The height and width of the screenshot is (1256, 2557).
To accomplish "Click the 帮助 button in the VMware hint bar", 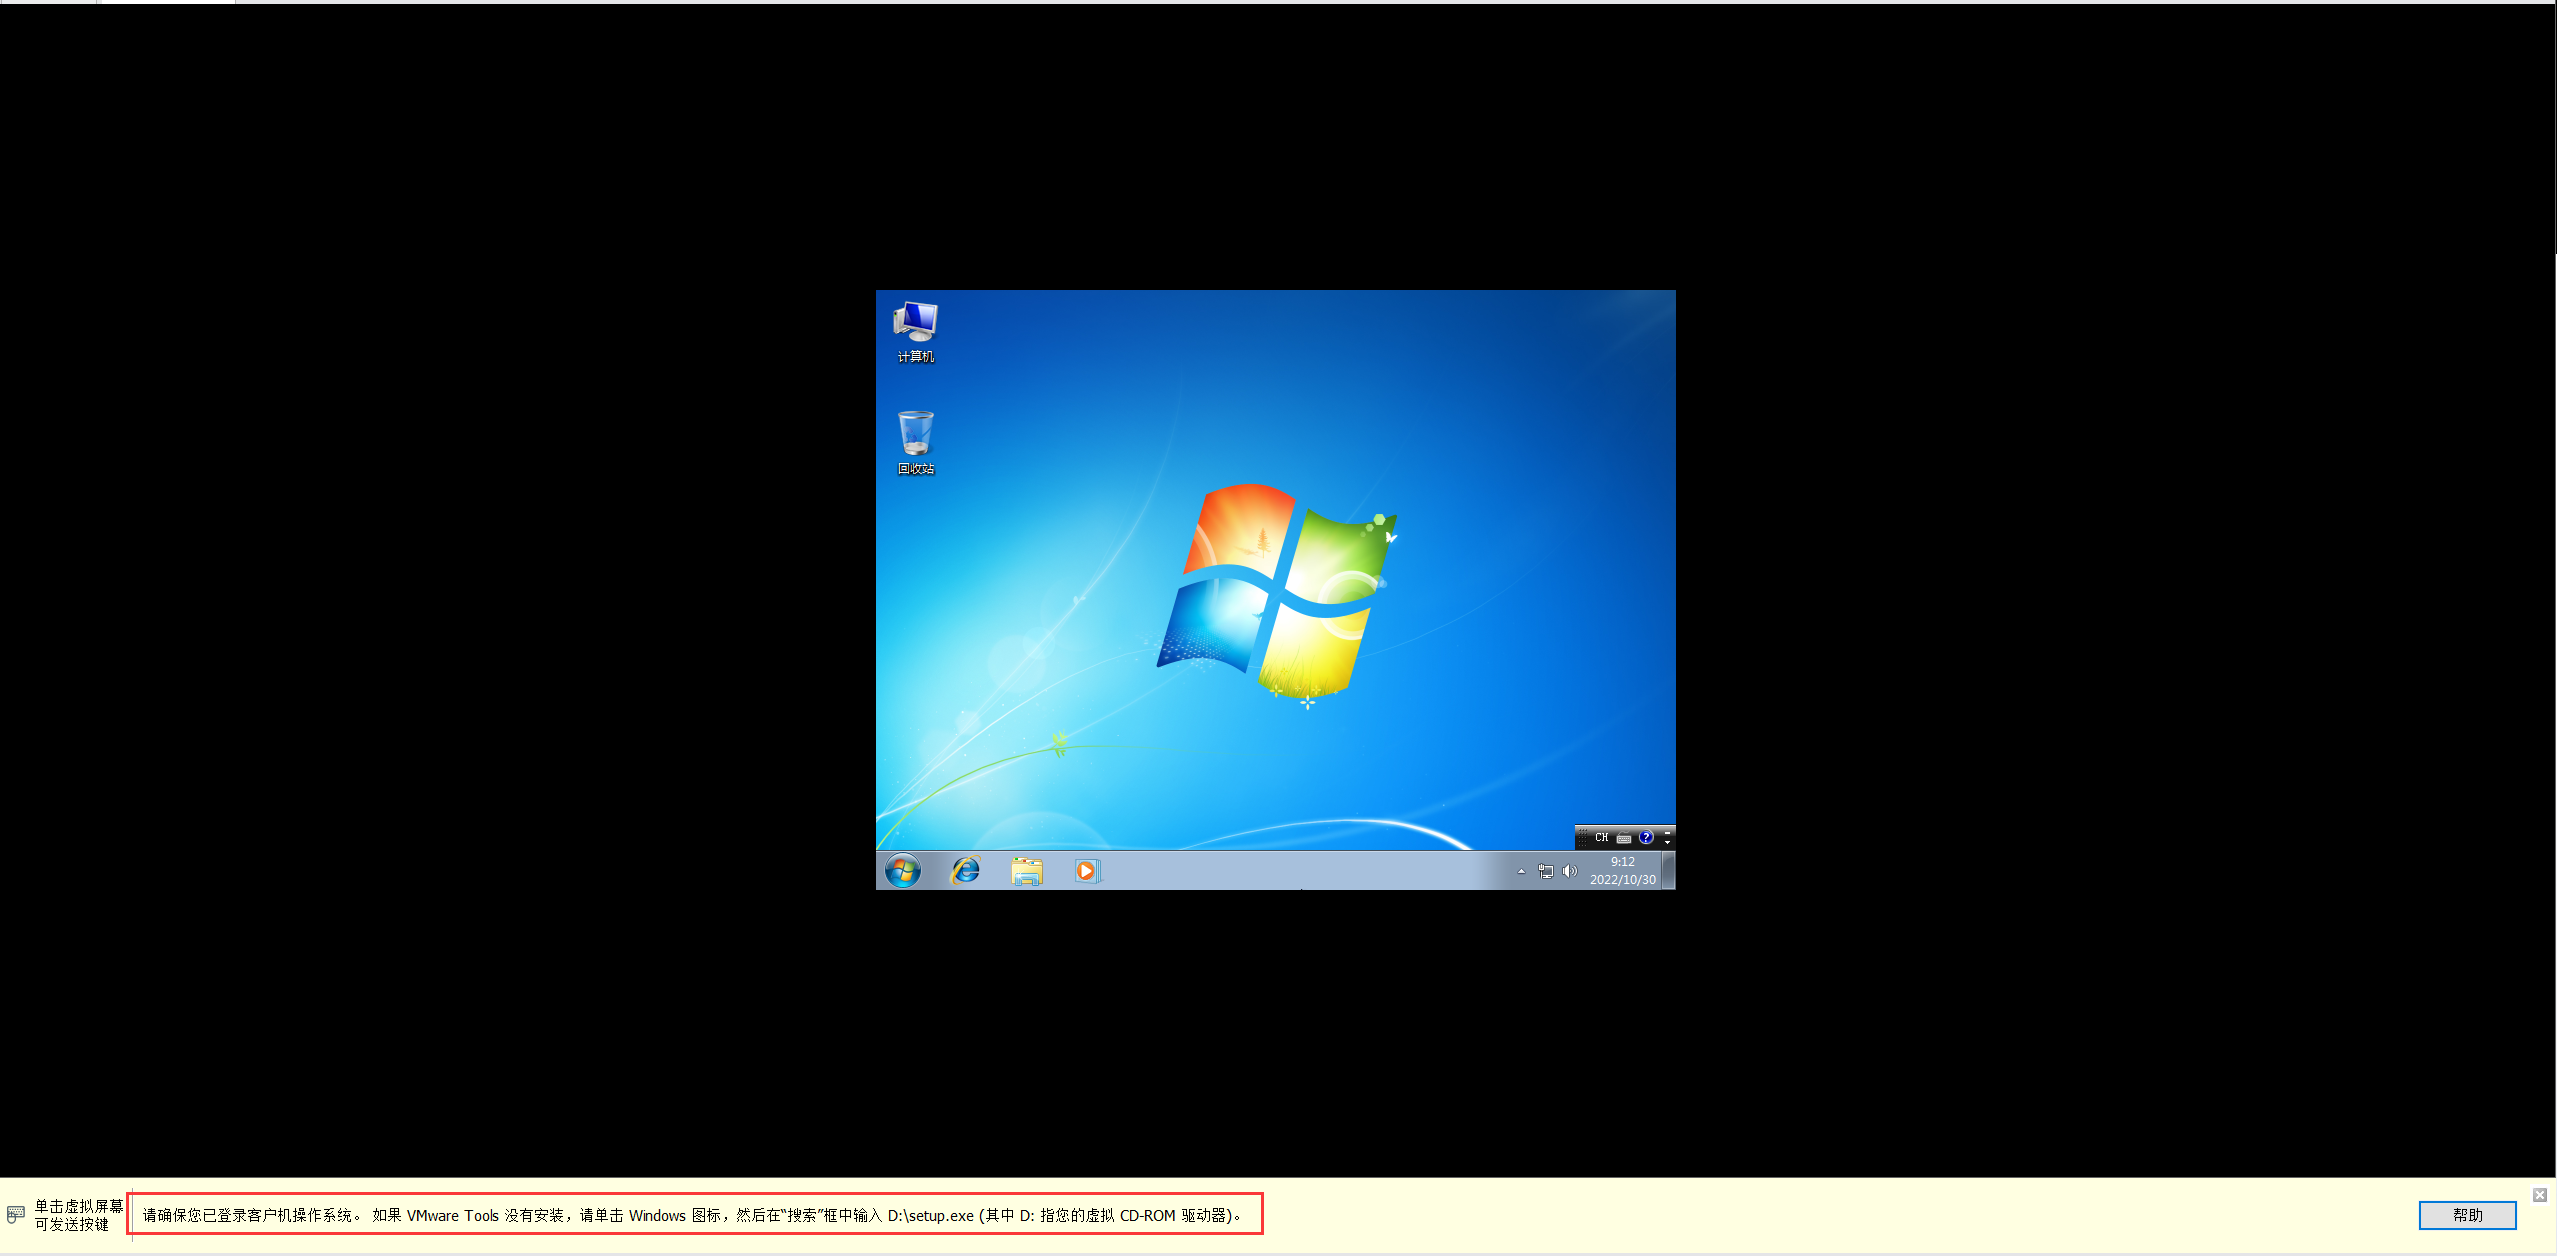I will [2467, 1215].
